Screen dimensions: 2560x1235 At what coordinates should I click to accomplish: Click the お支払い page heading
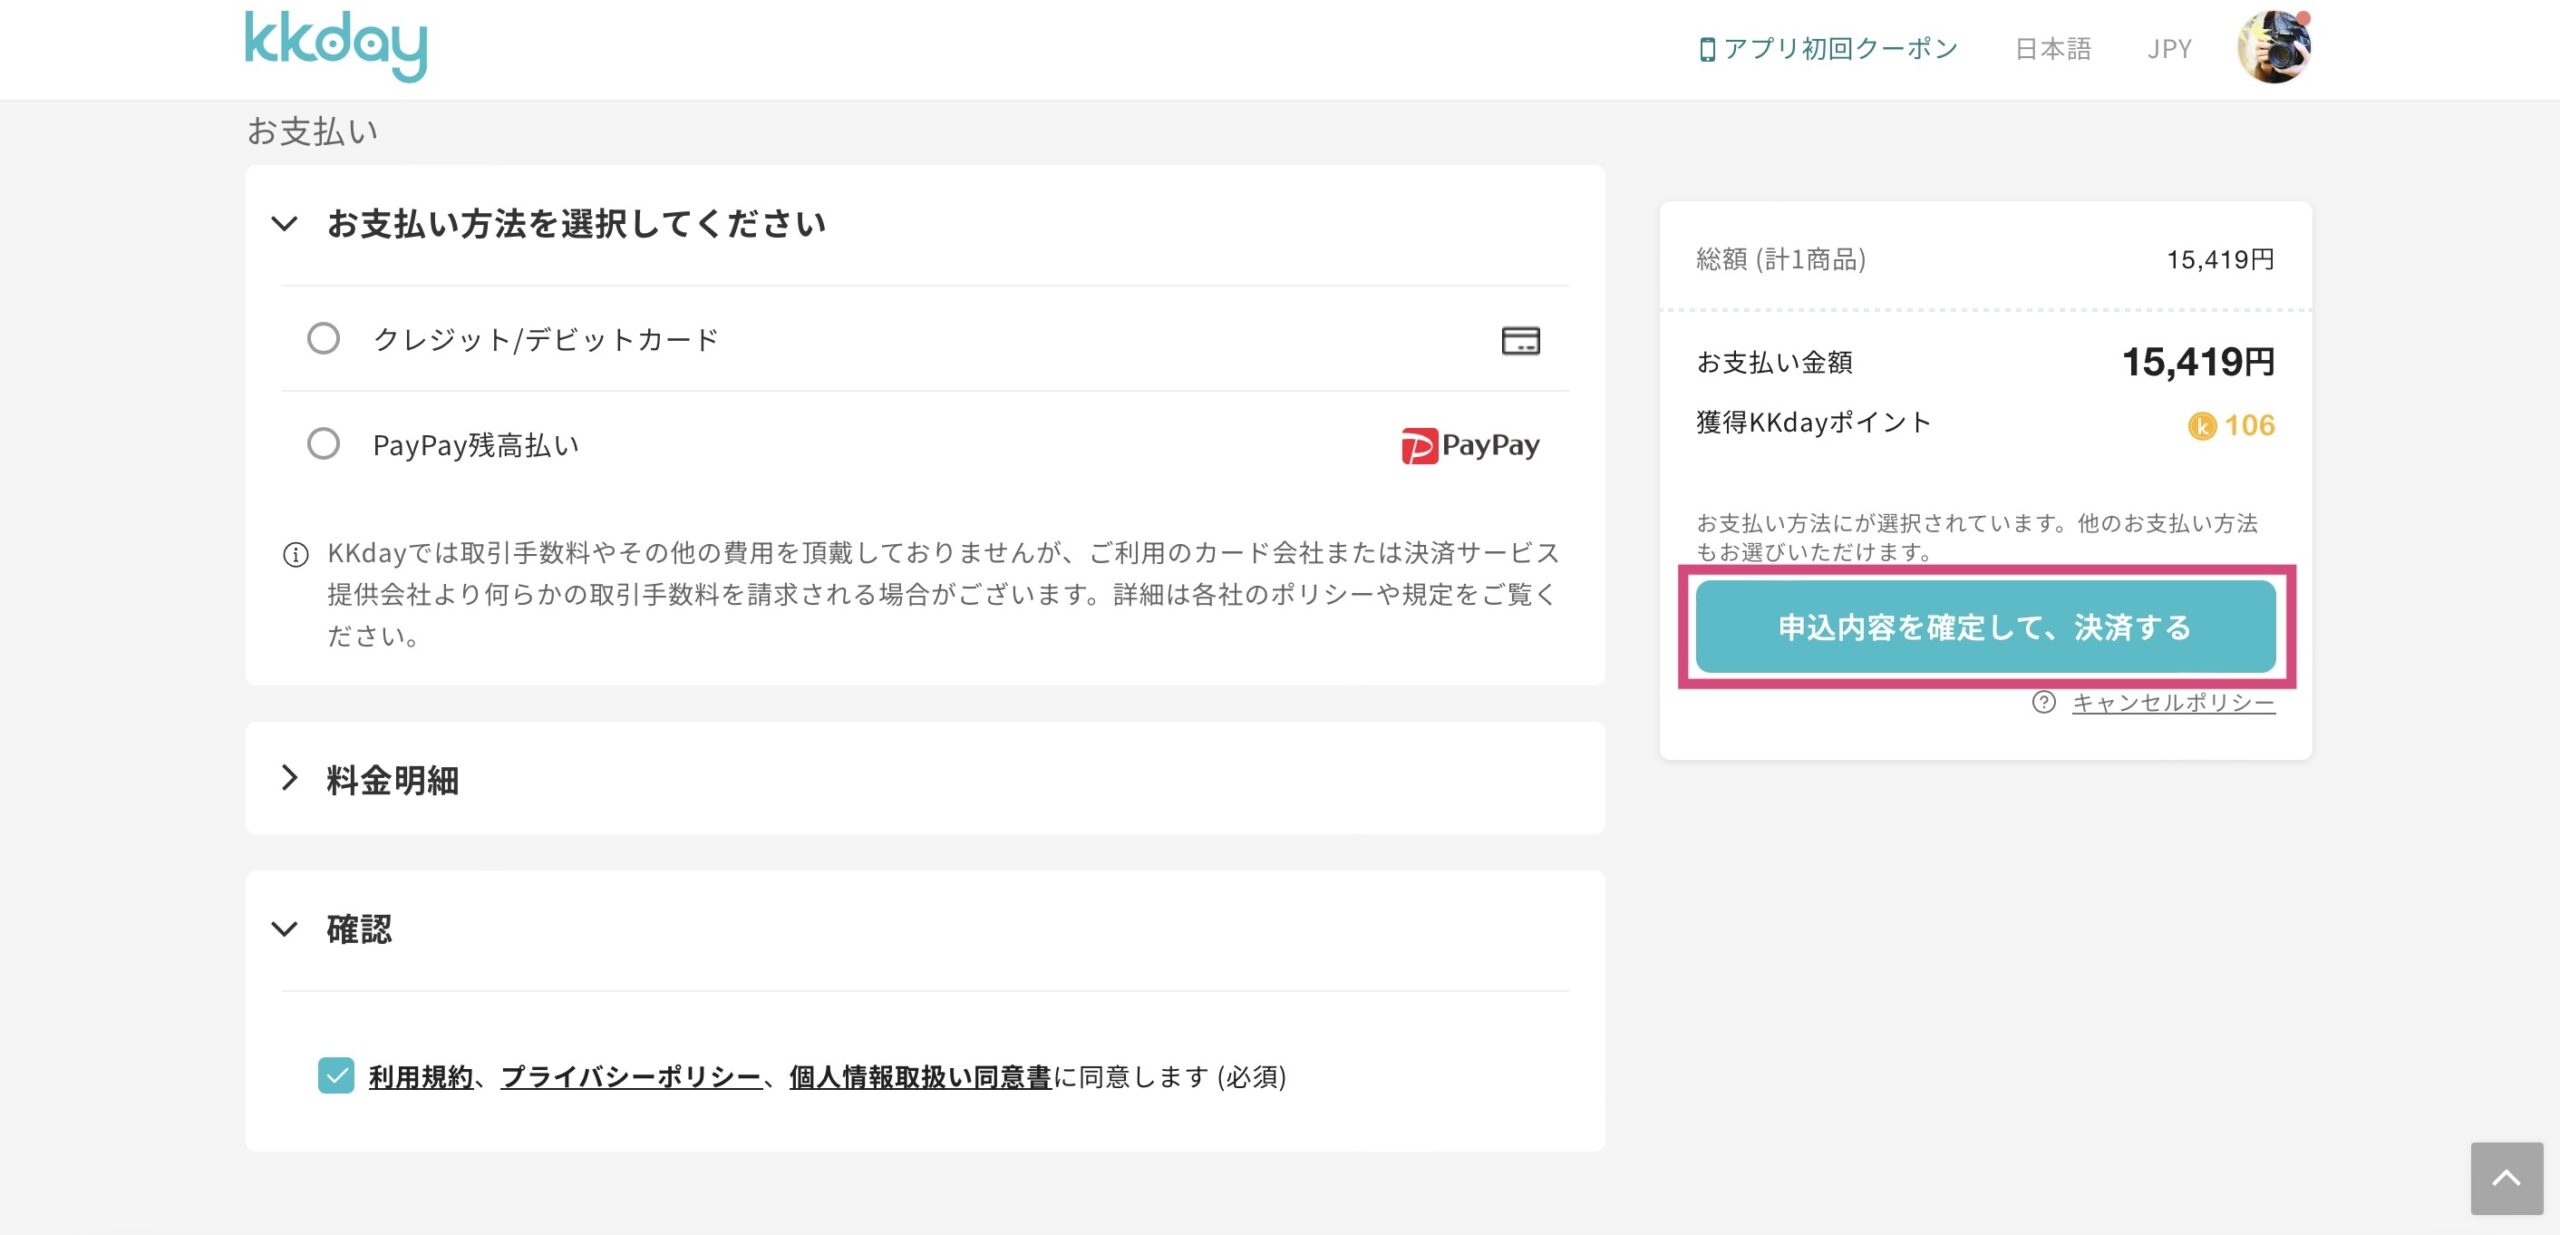click(x=313, y=131)
